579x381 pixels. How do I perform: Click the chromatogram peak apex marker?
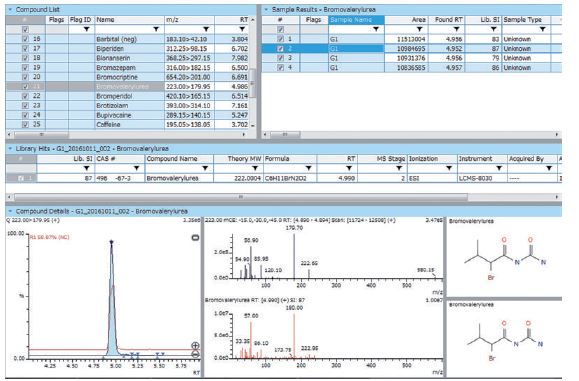click(x=112, y=243)
